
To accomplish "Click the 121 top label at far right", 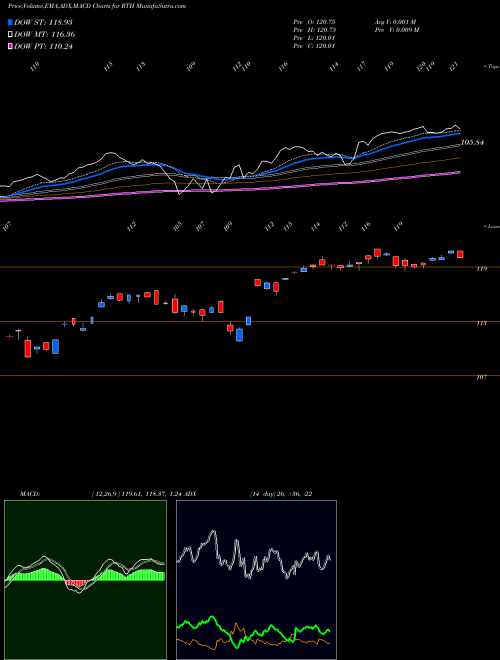I will (x=454, y=67).
